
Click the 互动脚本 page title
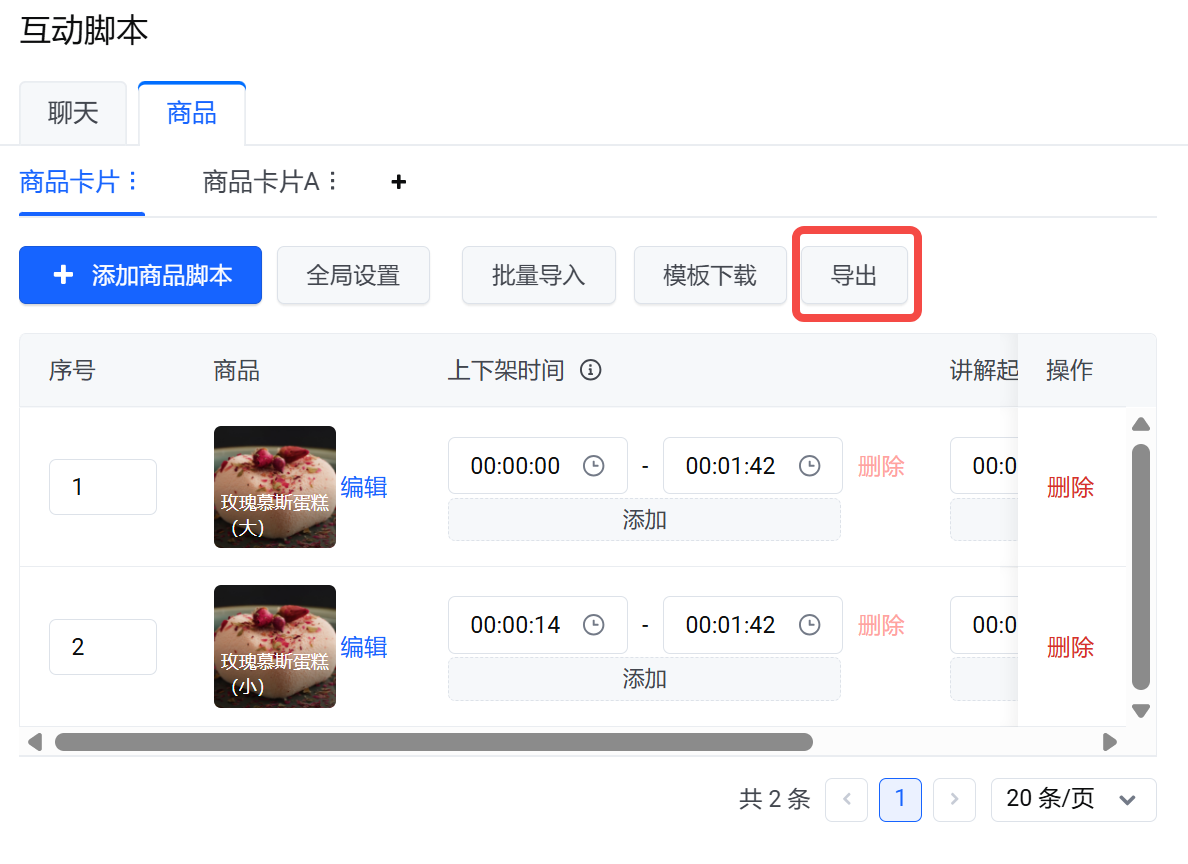click(83, 30)
